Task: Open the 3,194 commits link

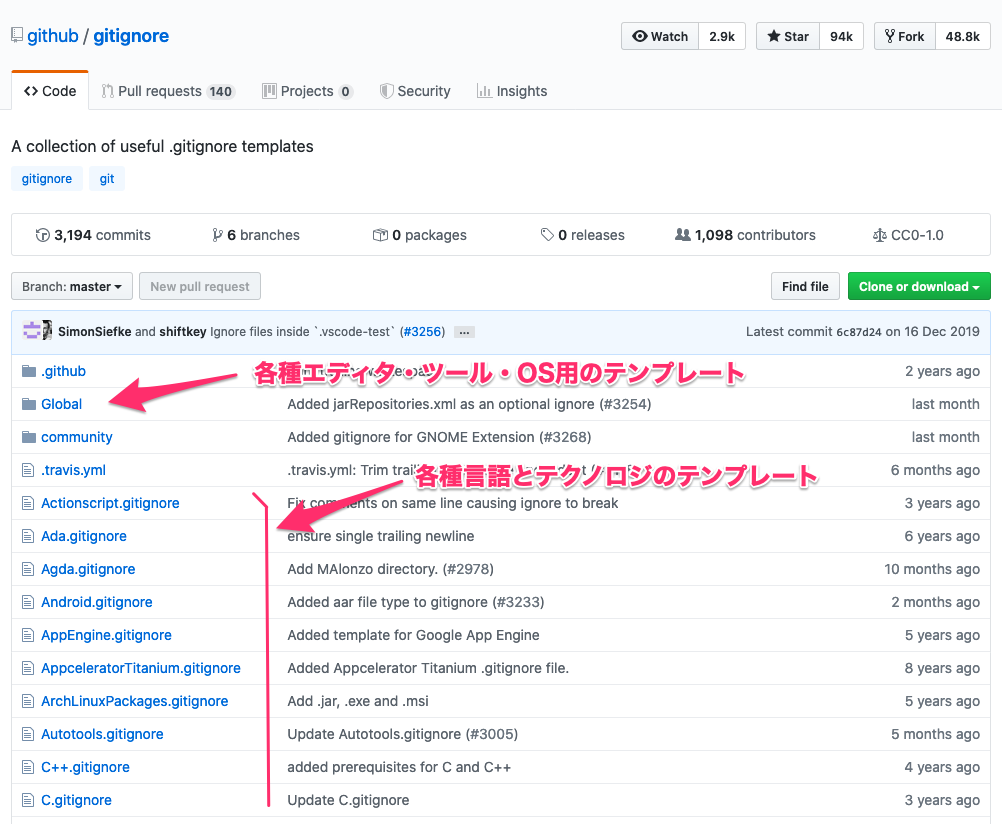Action: click(93, 235)
